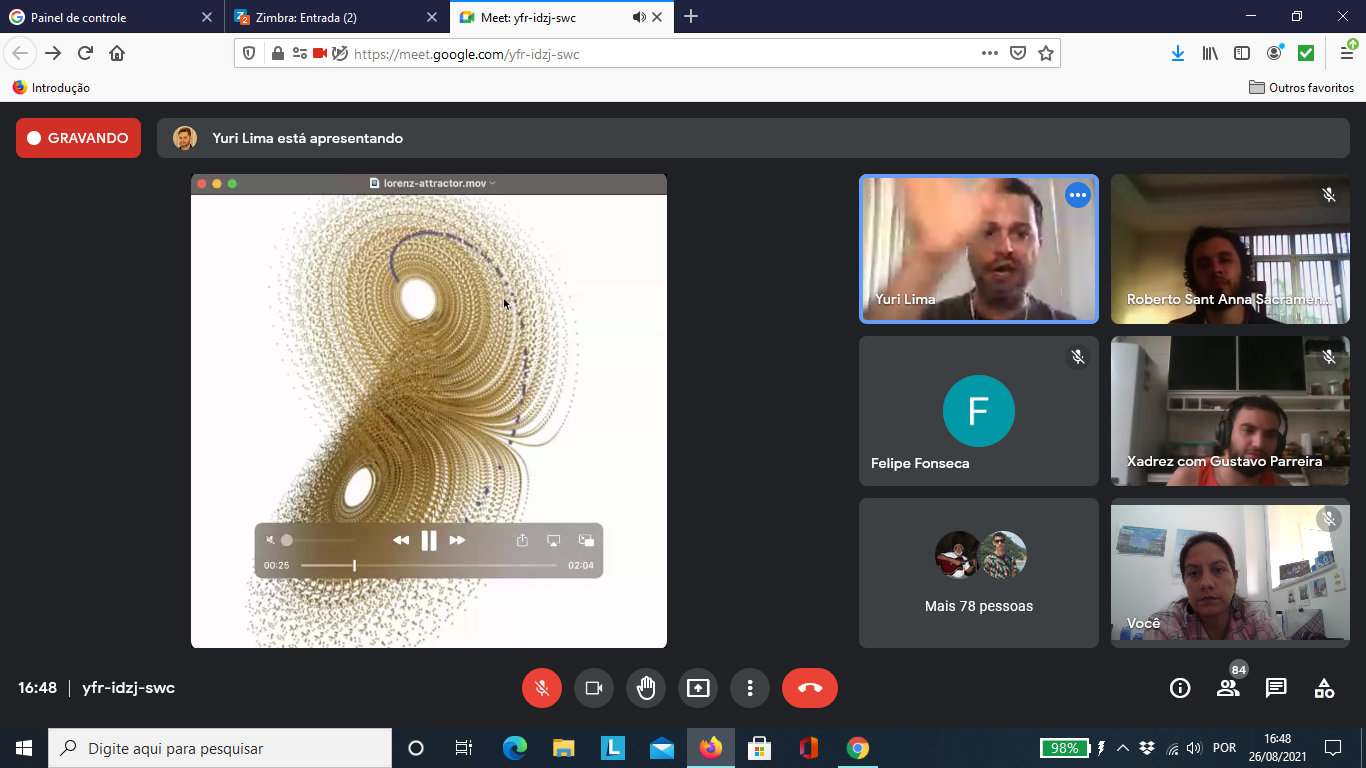Show hidden tray icons chevron
1366x768 pixels.
click(x=1123, y=748)
